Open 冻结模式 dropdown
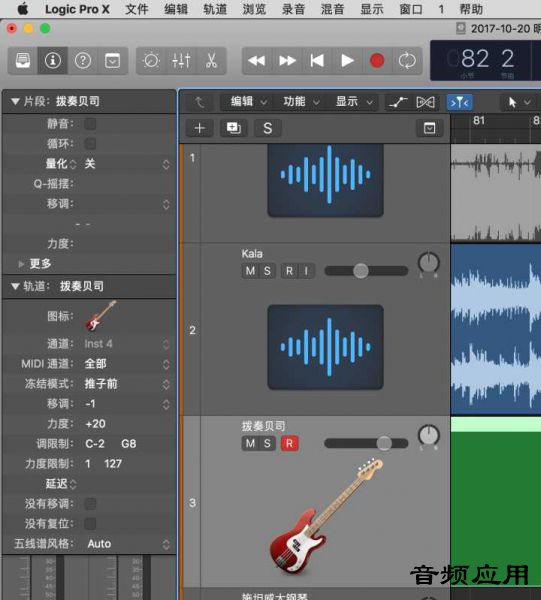The height and width of the screenshot is (600, 541). tap(127, 384)
